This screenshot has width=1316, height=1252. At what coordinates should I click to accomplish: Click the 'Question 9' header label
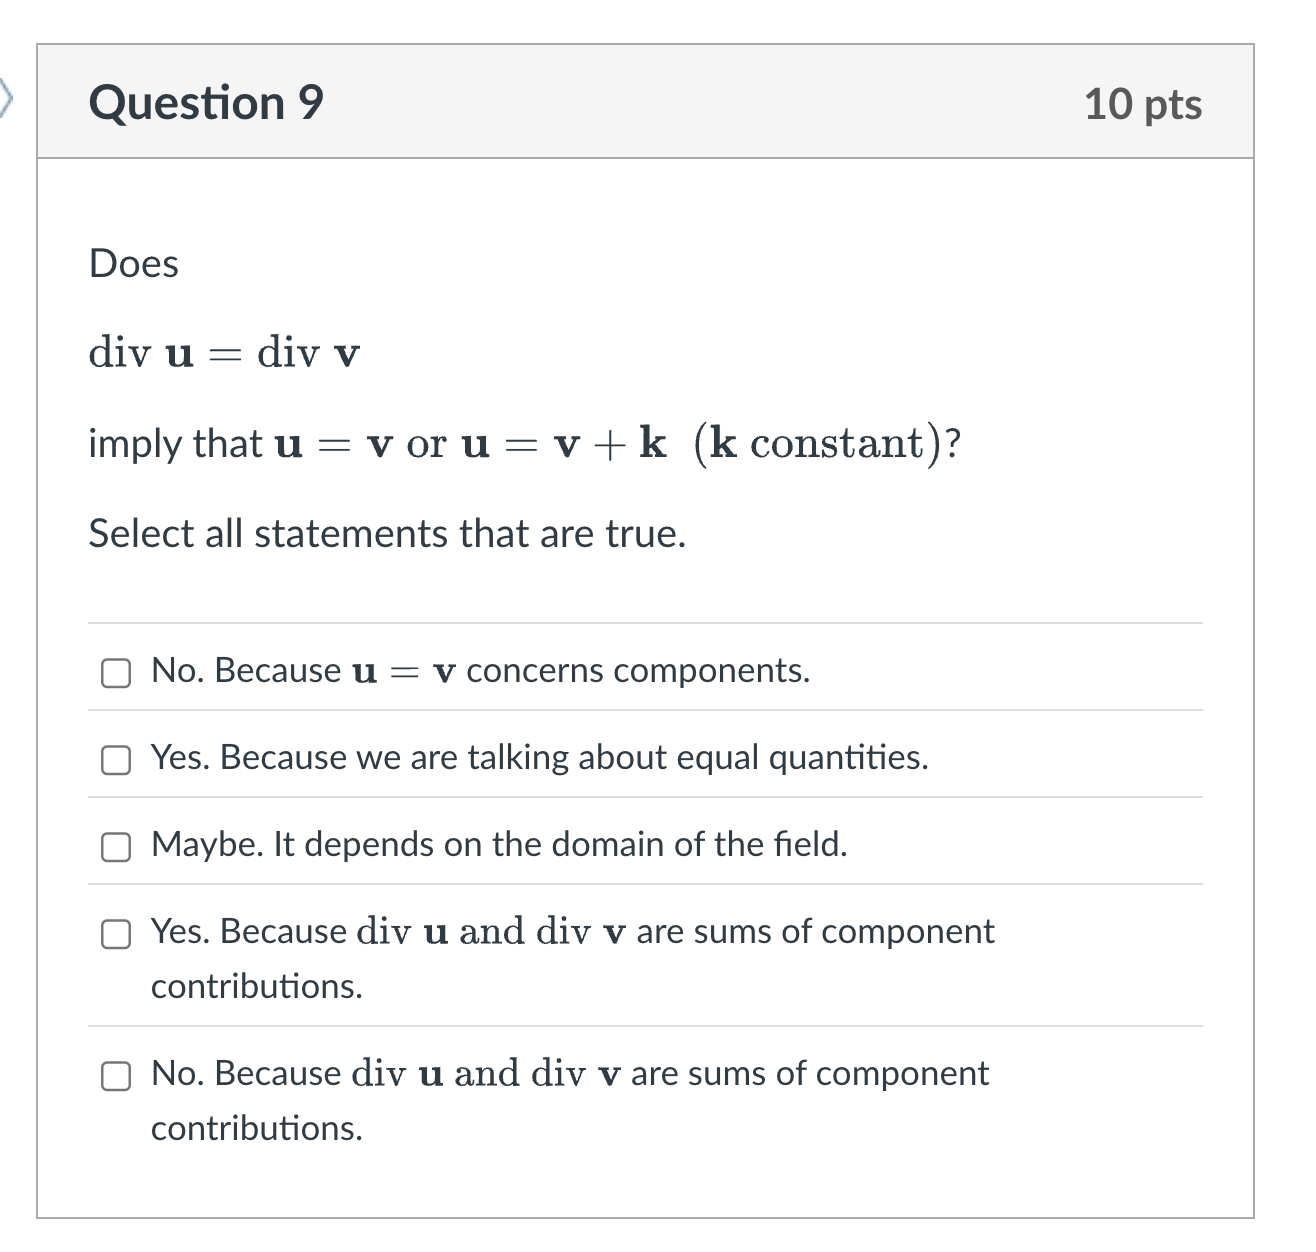pos(205,101)
